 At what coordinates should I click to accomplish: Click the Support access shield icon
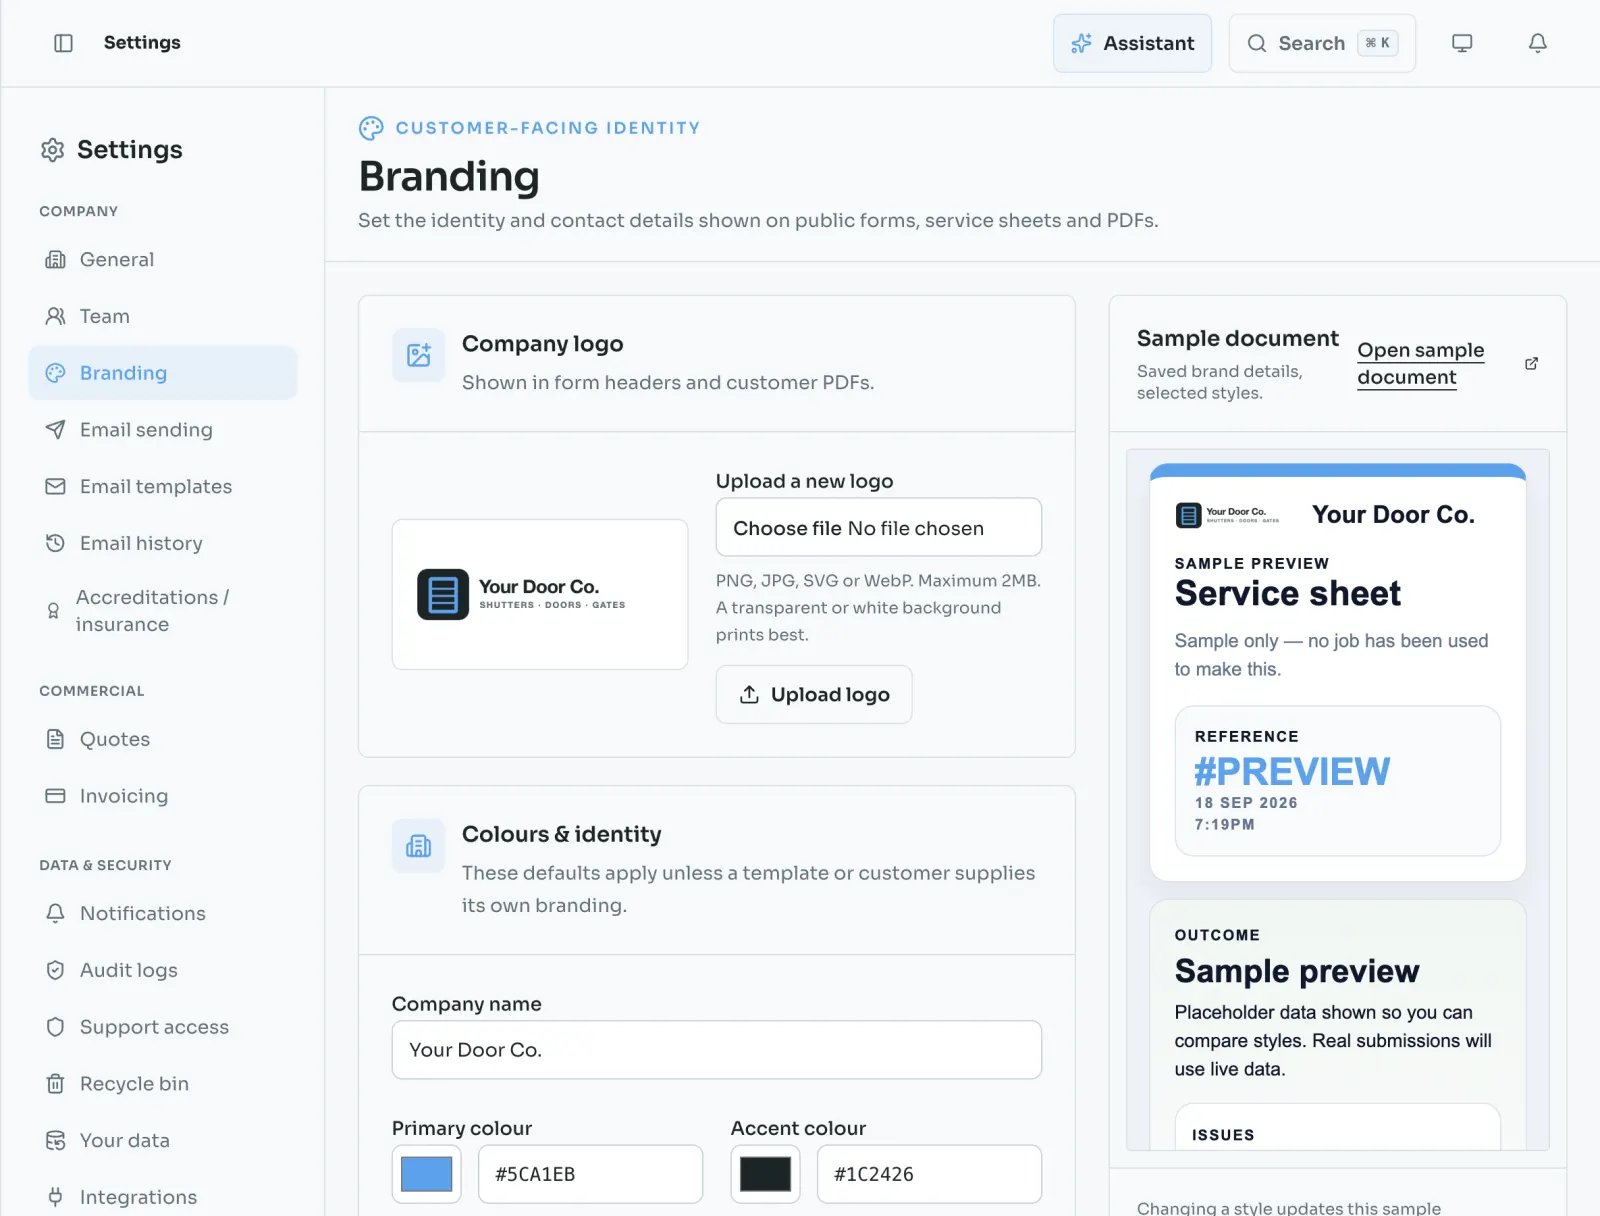[55, 1028]
